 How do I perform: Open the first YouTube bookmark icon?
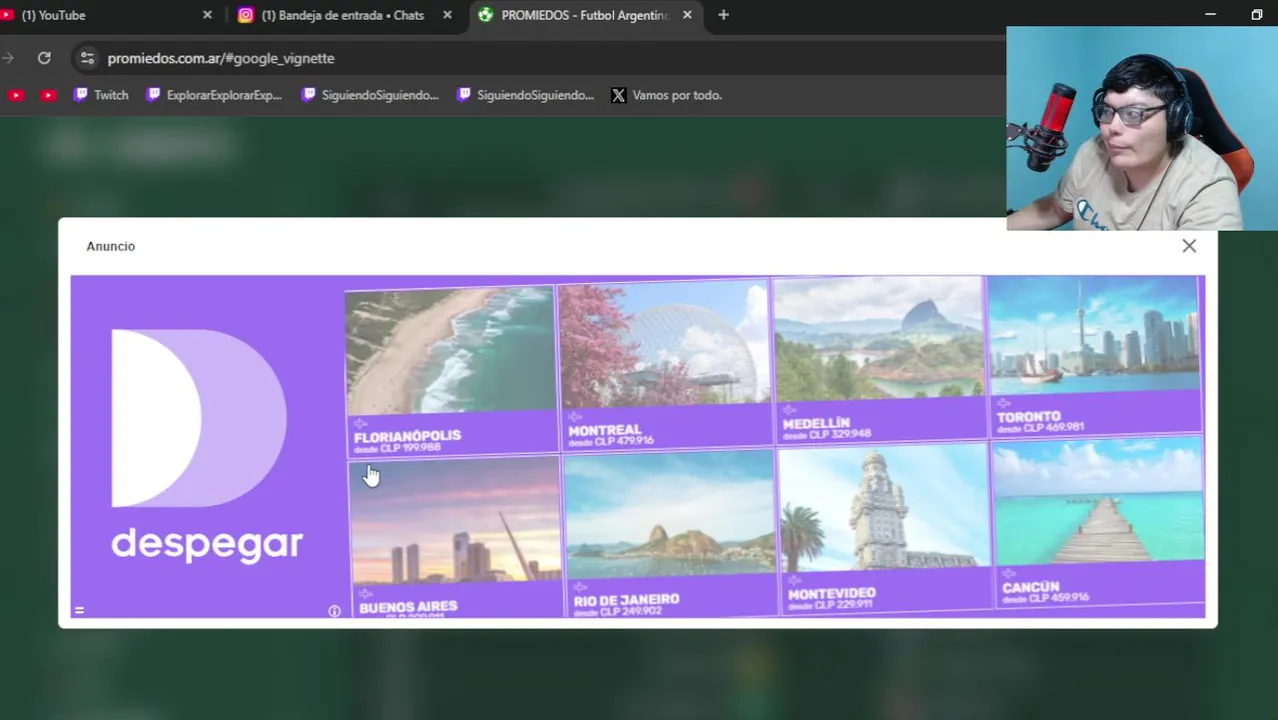tap(16, 95)
